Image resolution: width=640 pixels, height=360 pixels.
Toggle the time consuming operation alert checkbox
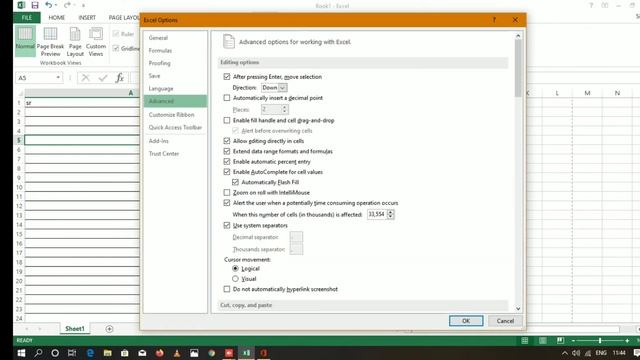point(227,202)
